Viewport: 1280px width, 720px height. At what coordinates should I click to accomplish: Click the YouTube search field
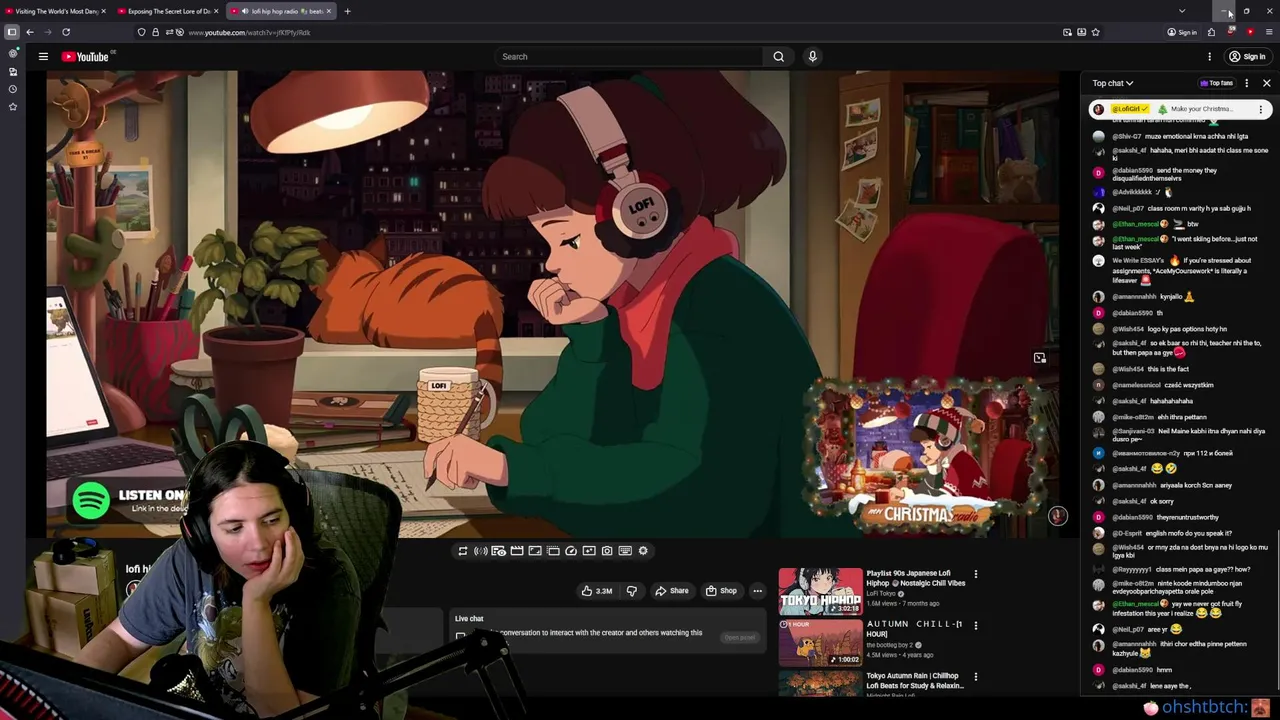(630, 57)
